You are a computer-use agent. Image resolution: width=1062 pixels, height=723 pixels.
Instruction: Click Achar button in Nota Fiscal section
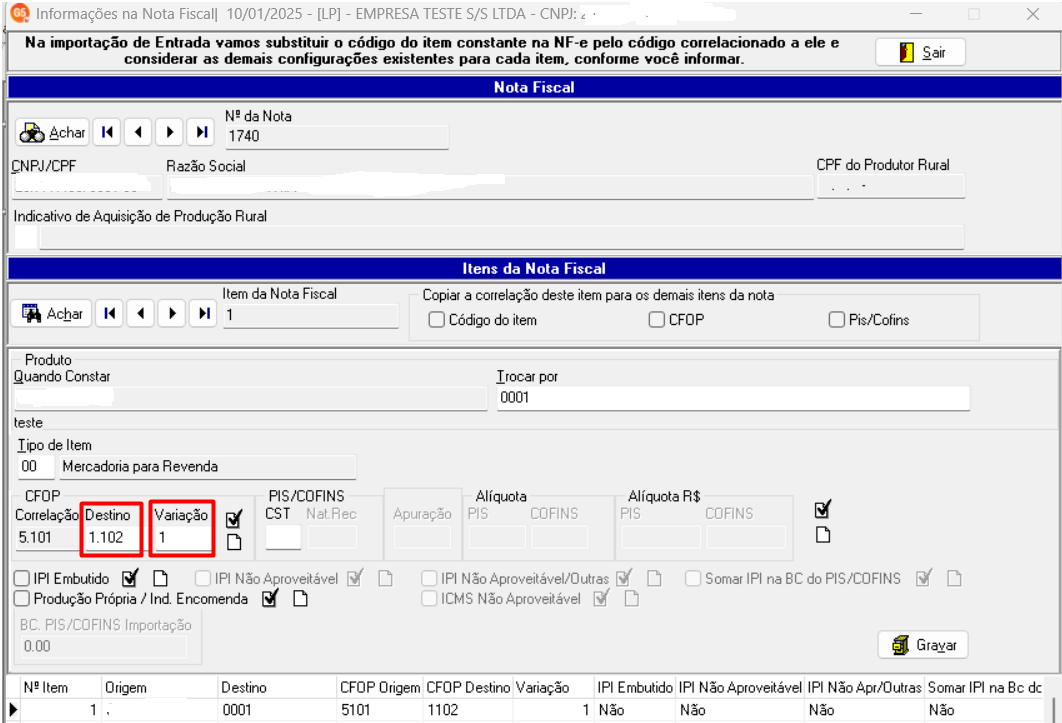pos(52,132)
